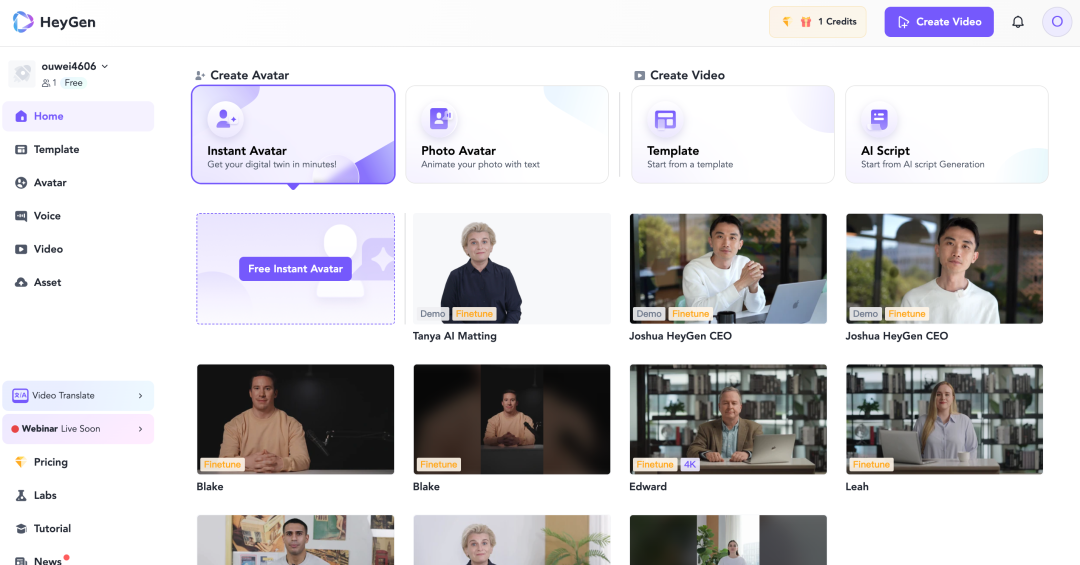Select the Start from a template card

click(733, 134)
